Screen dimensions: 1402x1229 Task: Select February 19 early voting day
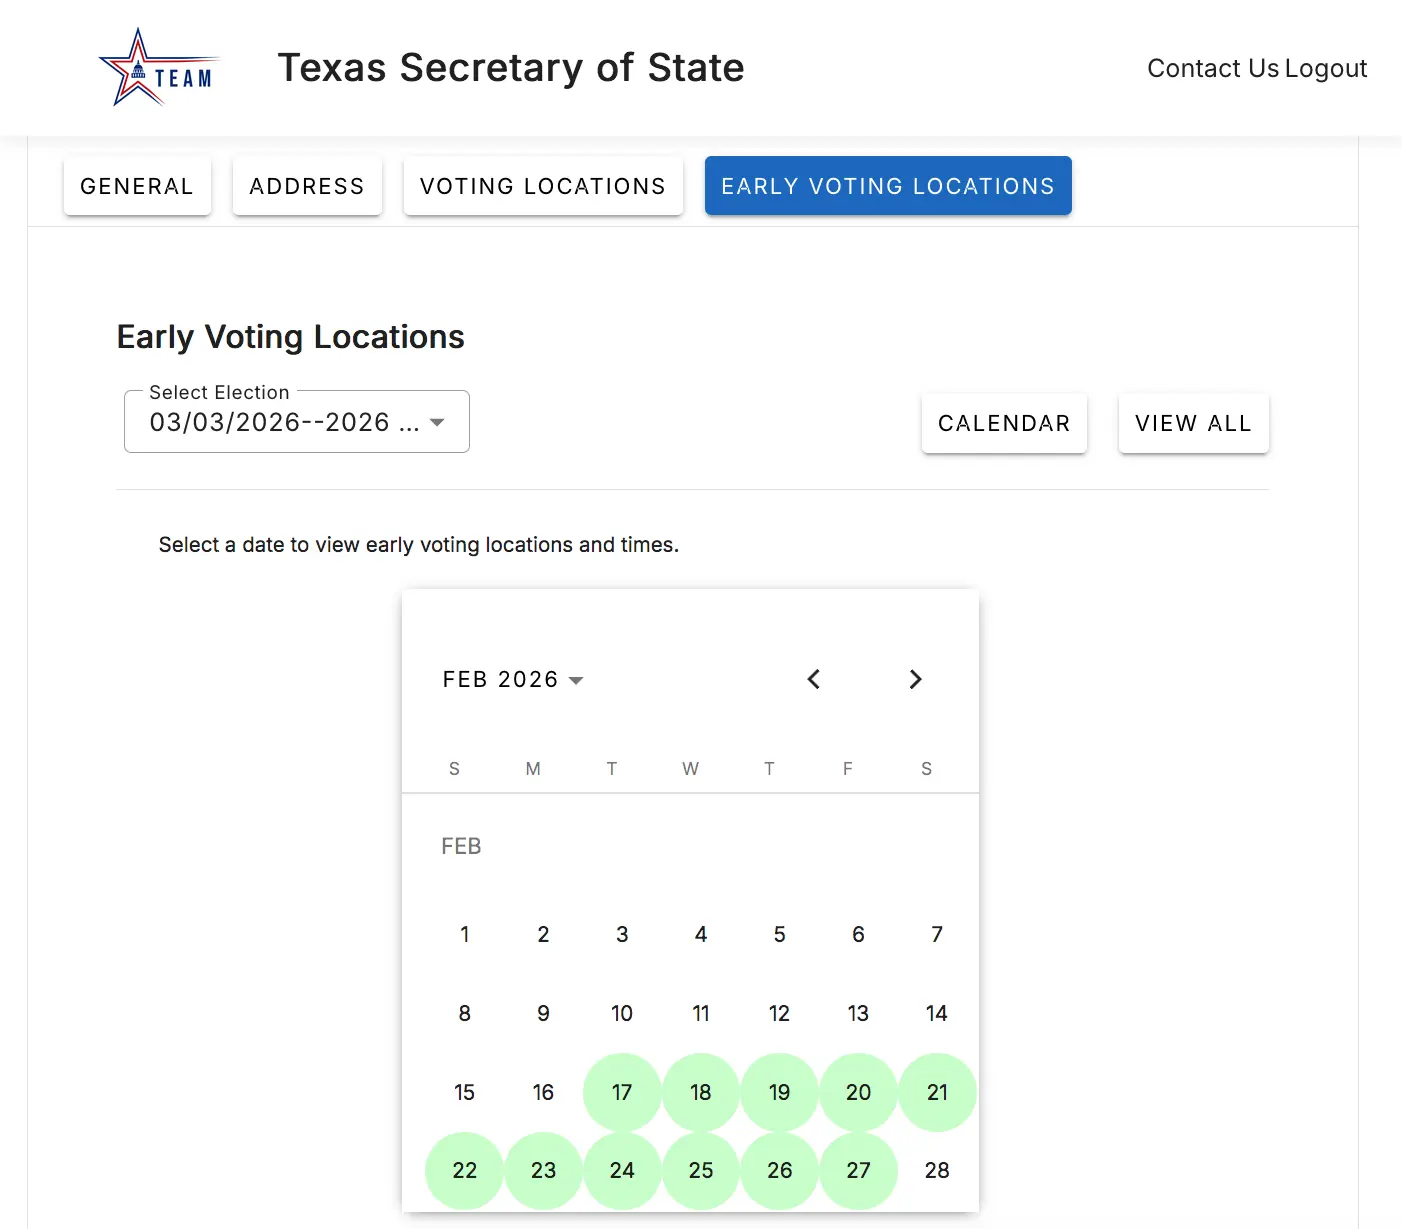point(780,1092)
